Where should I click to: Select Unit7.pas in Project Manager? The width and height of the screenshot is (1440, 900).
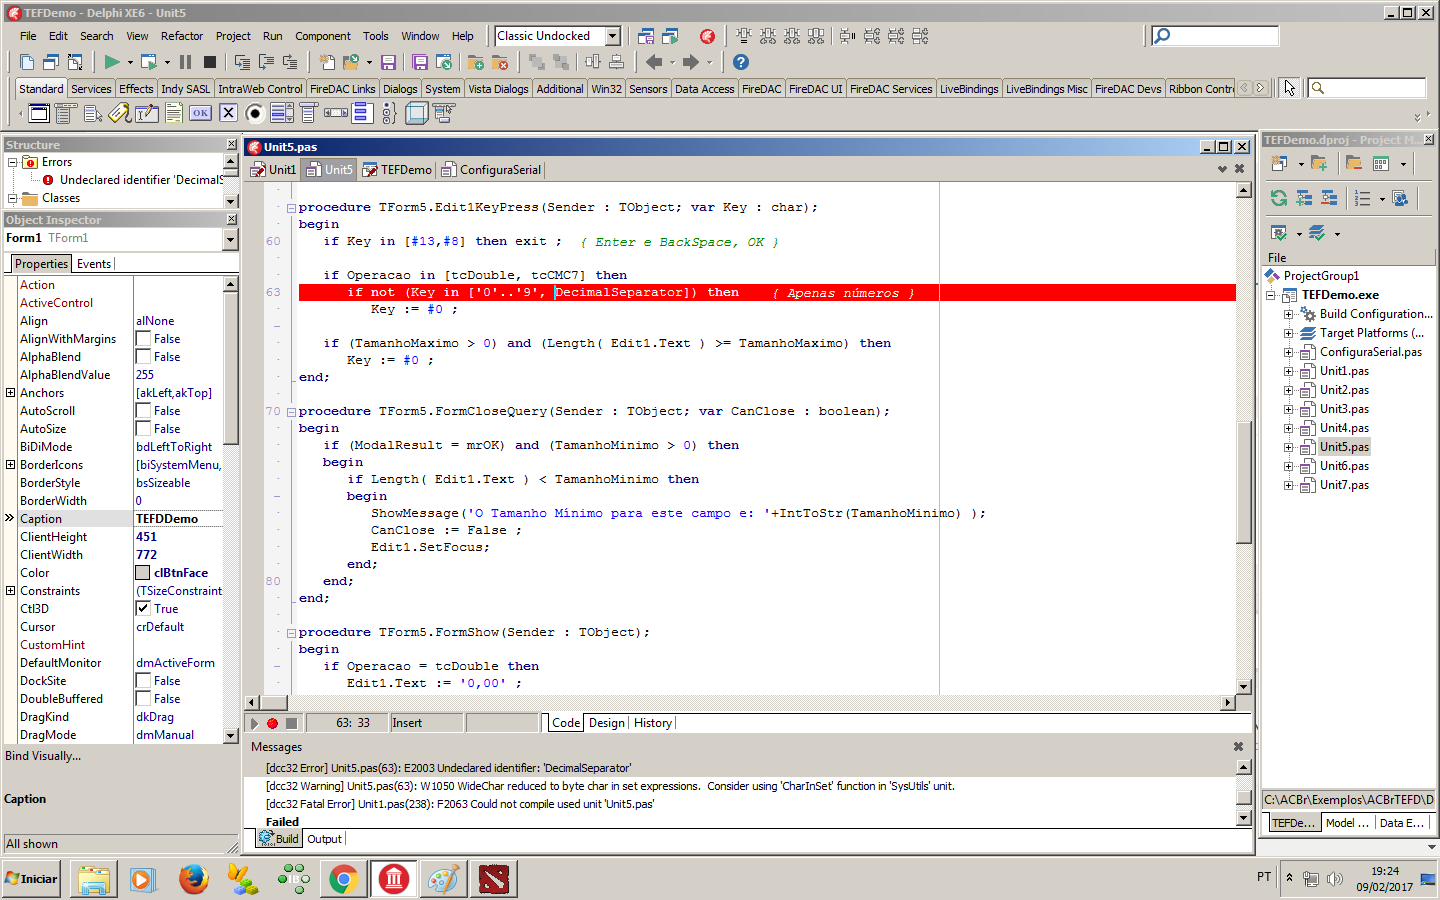pos(1344,485)
